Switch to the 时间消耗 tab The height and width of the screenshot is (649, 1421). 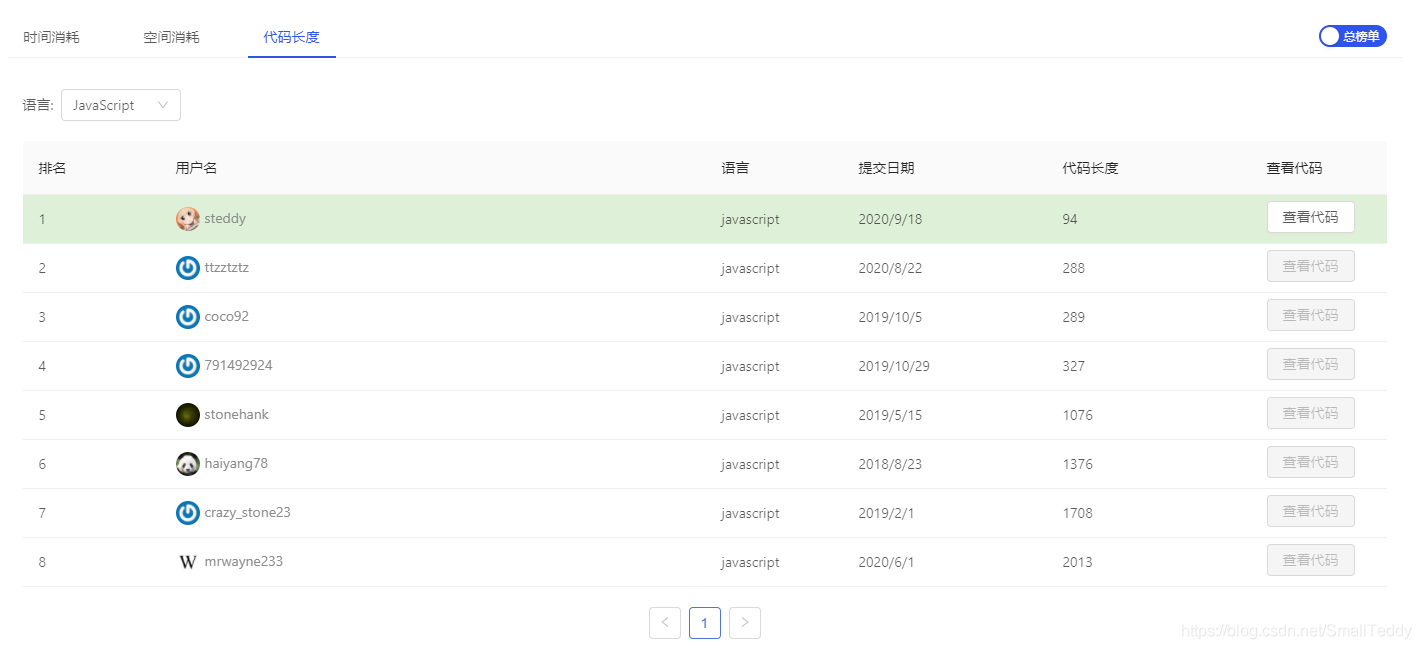(x=50, y=35)
